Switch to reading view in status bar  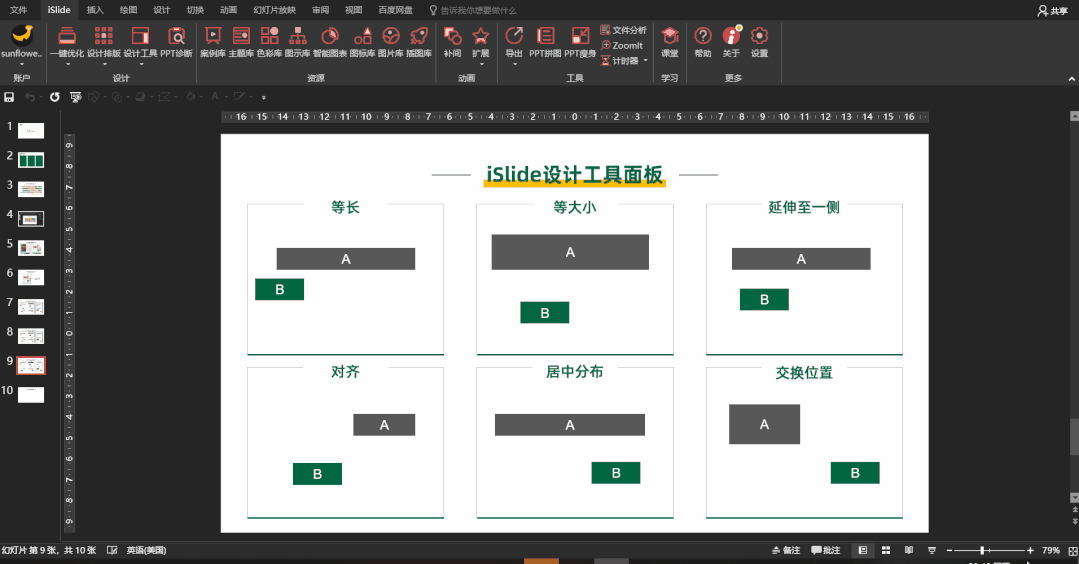(x=909, y=550)
